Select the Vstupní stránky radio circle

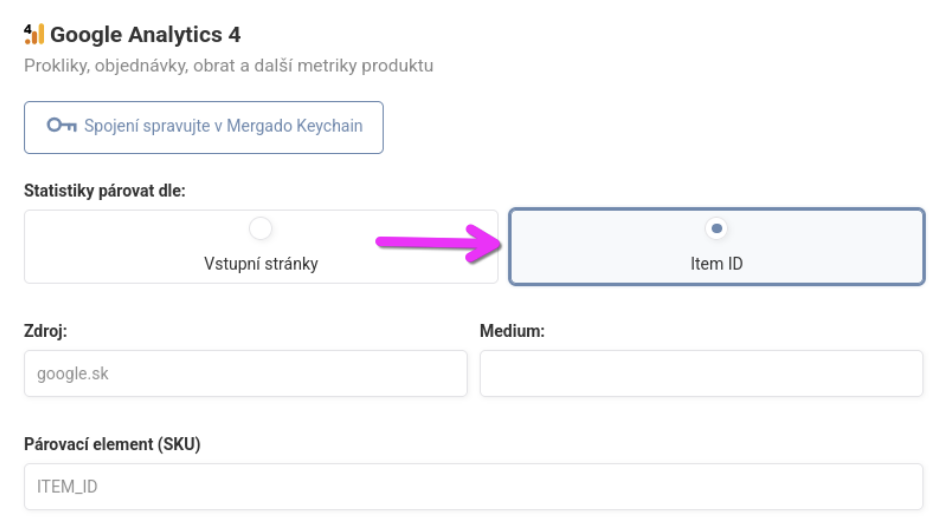261,229
